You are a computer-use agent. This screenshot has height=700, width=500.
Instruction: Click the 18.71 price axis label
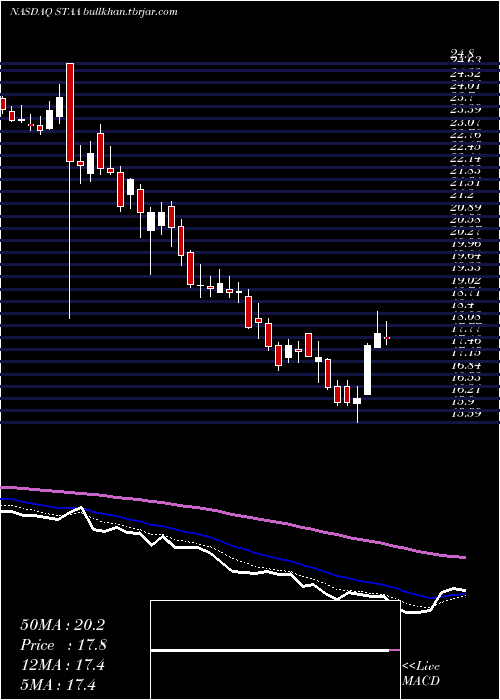point(465,293)
